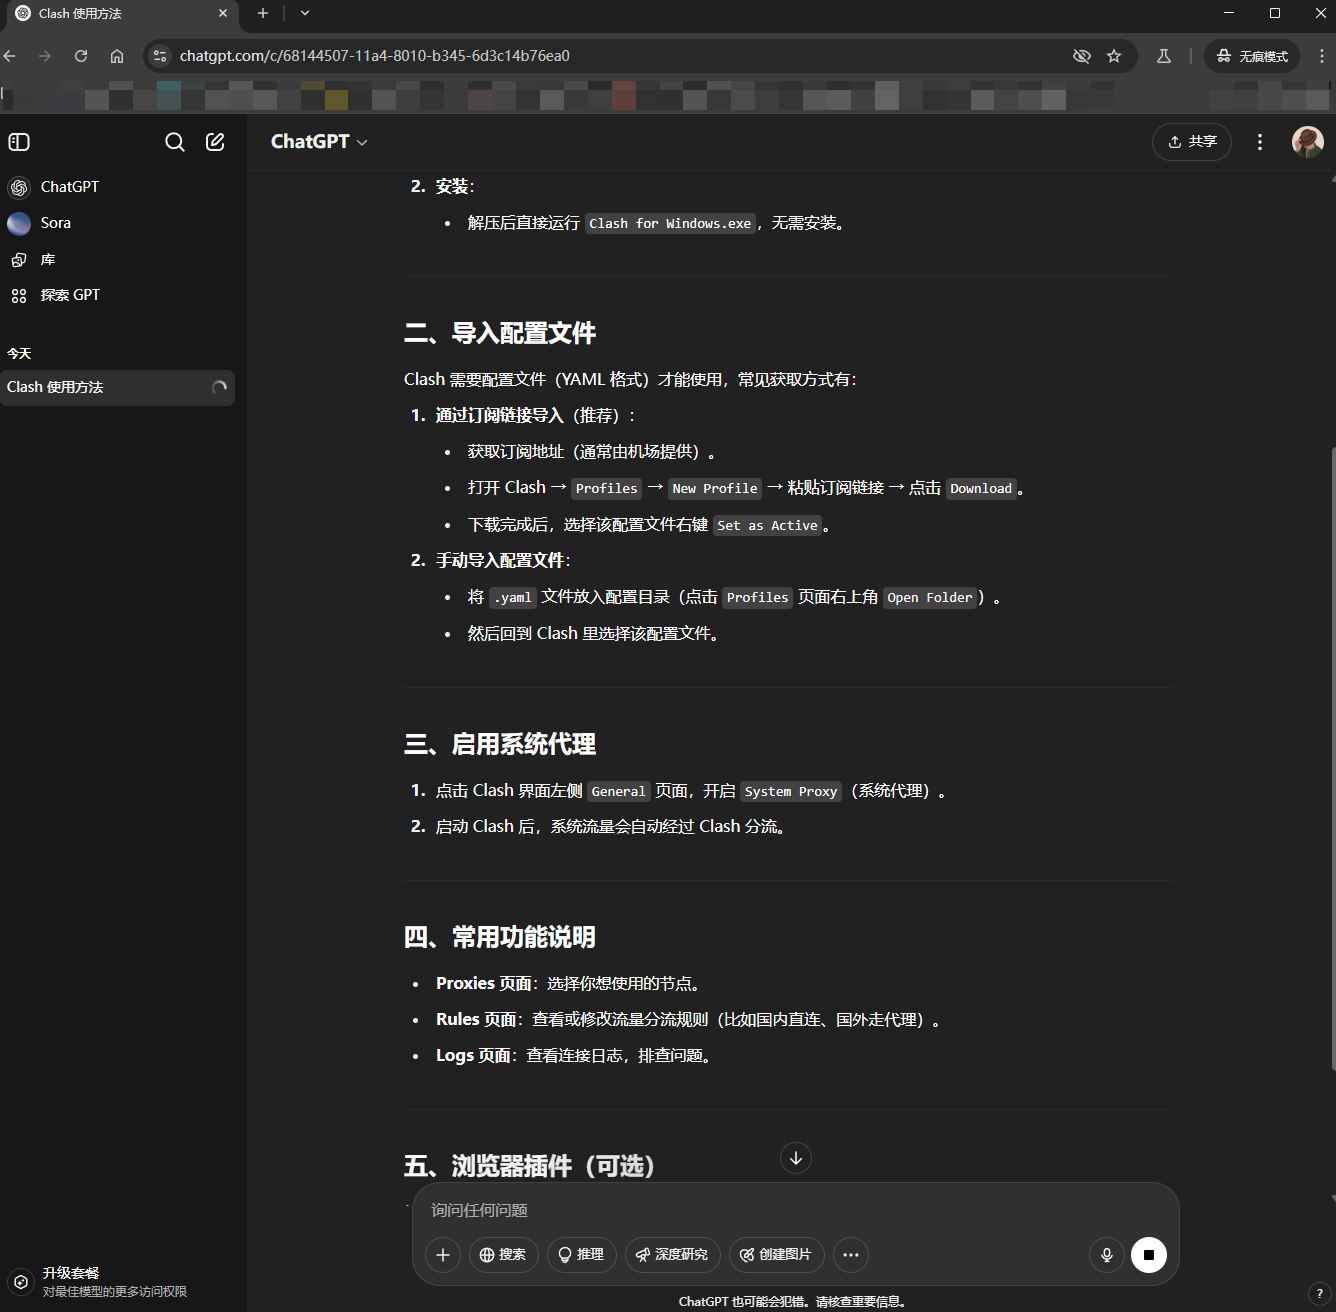1336x1312 pixels.
Task: Bookmark this page with star icon
Action: point(1114,56)
